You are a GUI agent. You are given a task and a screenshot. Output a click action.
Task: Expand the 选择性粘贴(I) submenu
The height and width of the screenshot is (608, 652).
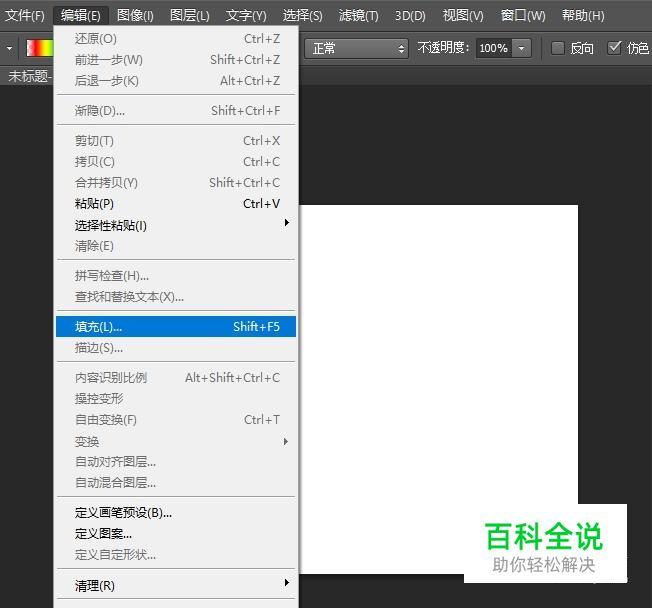pyautogui.click(x=176, y=225)
